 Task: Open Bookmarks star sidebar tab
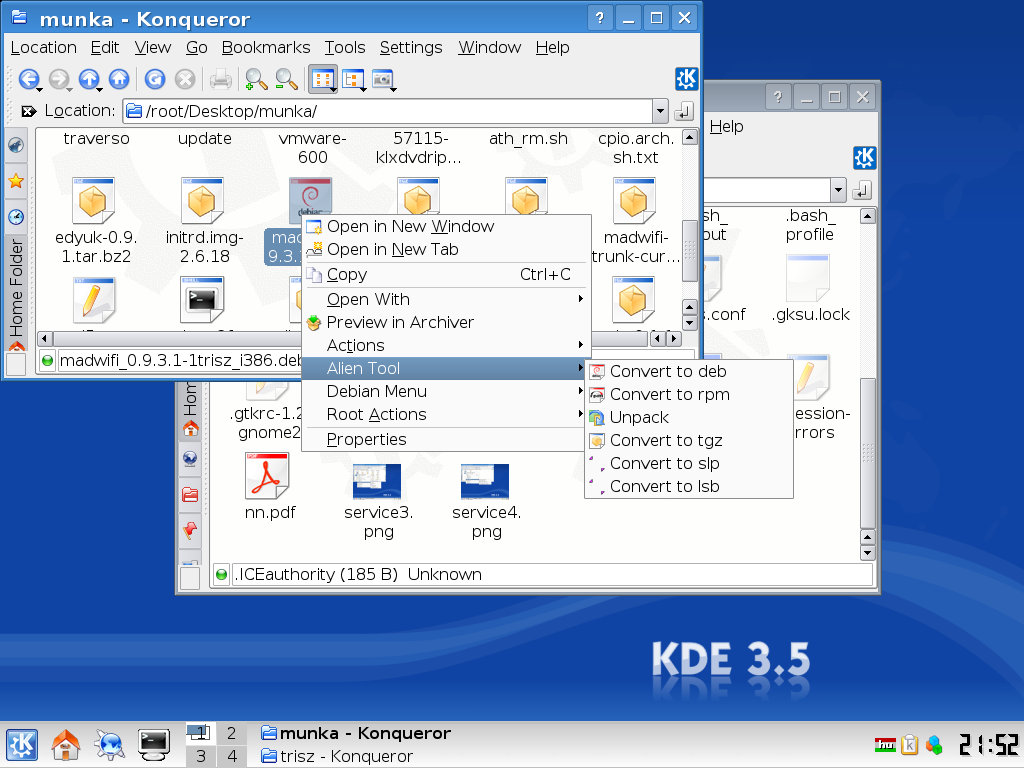coord(16,181)
